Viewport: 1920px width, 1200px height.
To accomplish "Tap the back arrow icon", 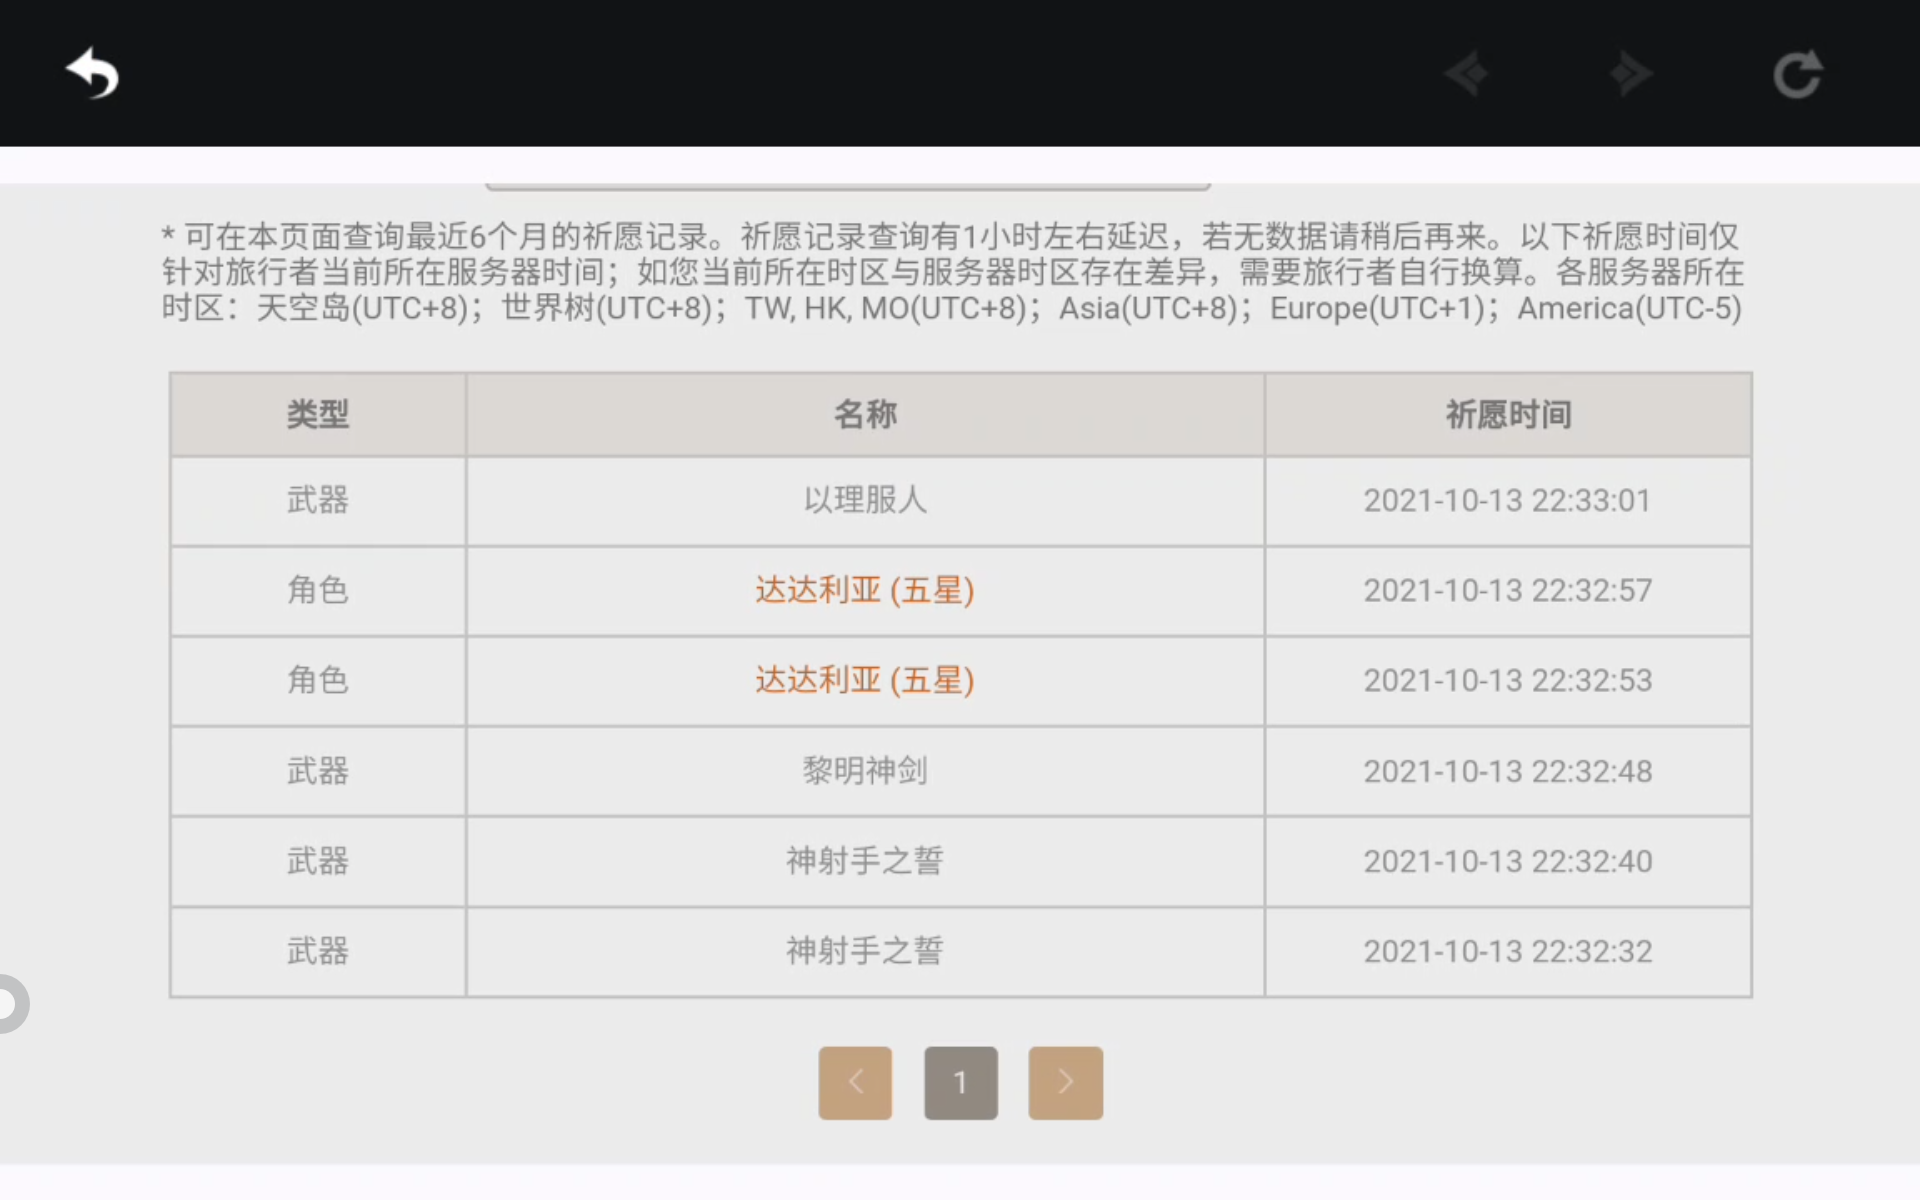I will coord(92,73).
